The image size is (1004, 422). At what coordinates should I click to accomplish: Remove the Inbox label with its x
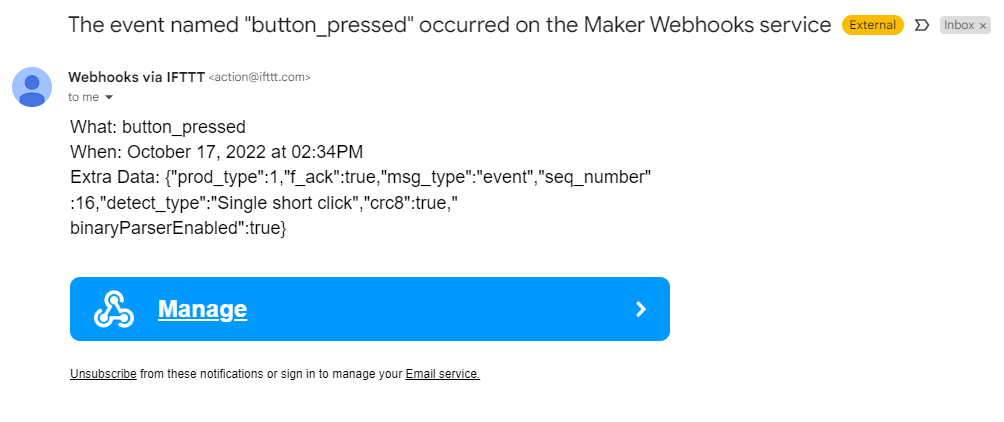coord(983,26)
